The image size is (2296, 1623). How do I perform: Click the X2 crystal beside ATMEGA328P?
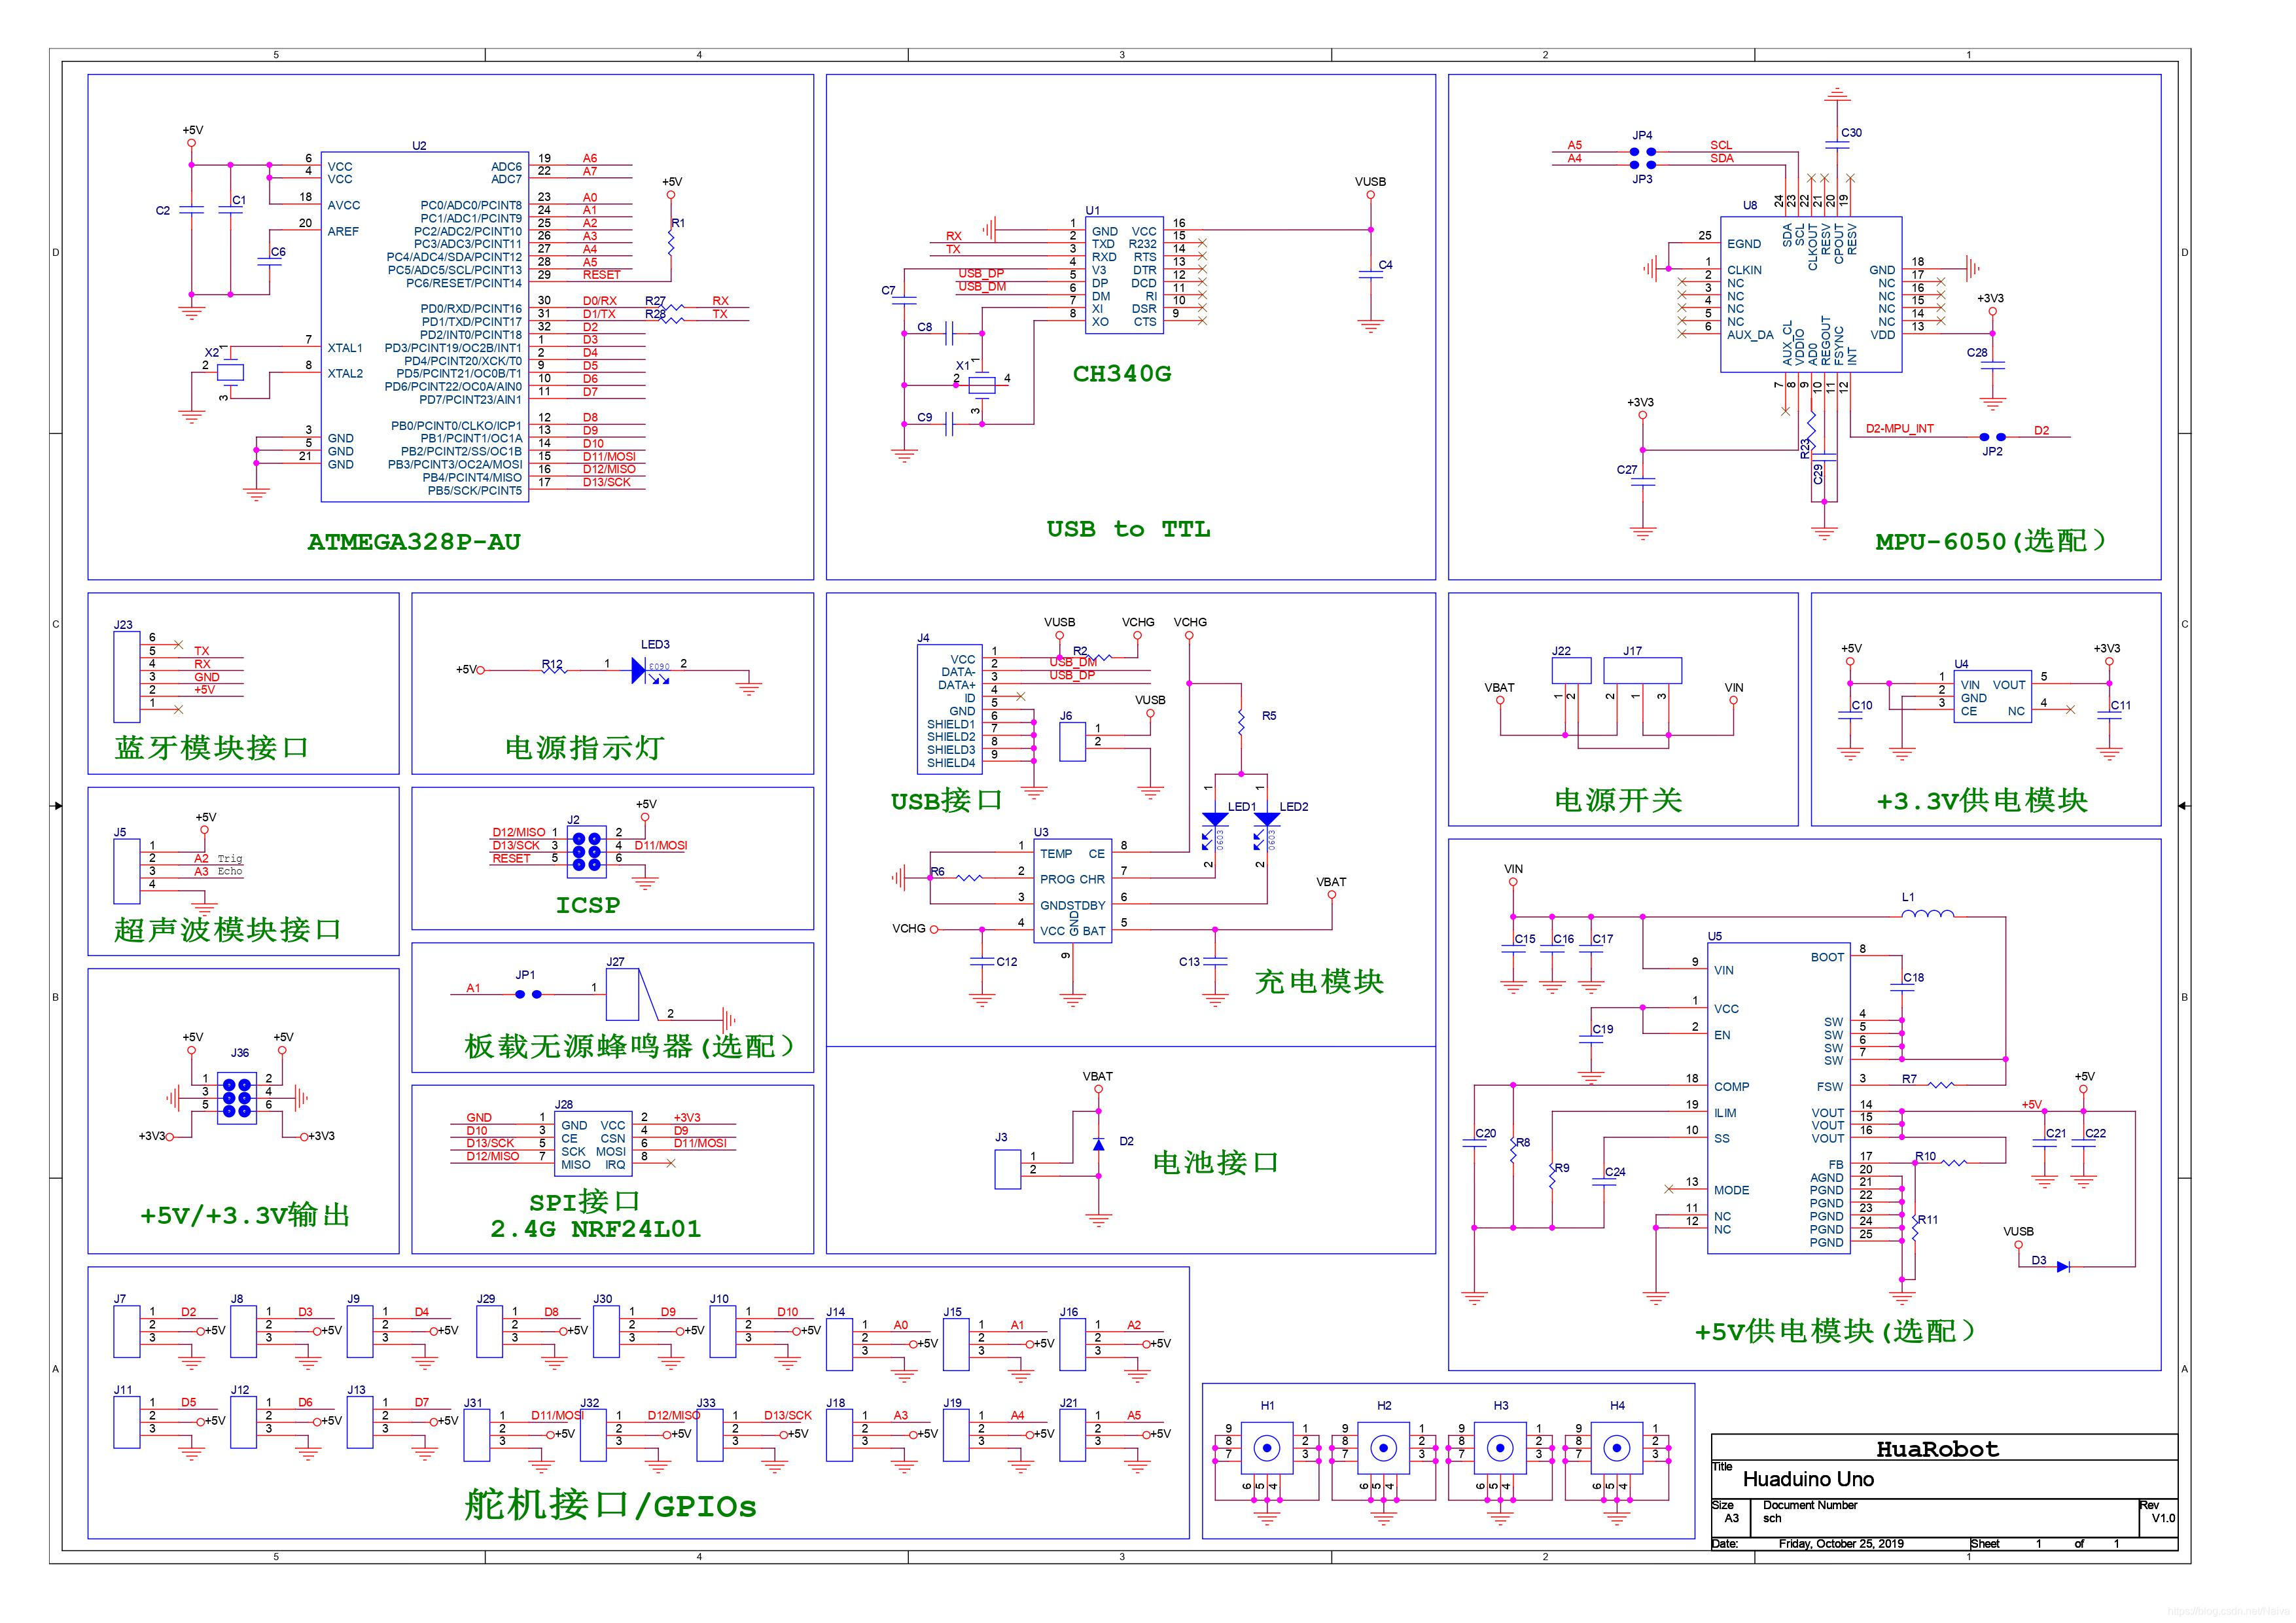point(230,372)
